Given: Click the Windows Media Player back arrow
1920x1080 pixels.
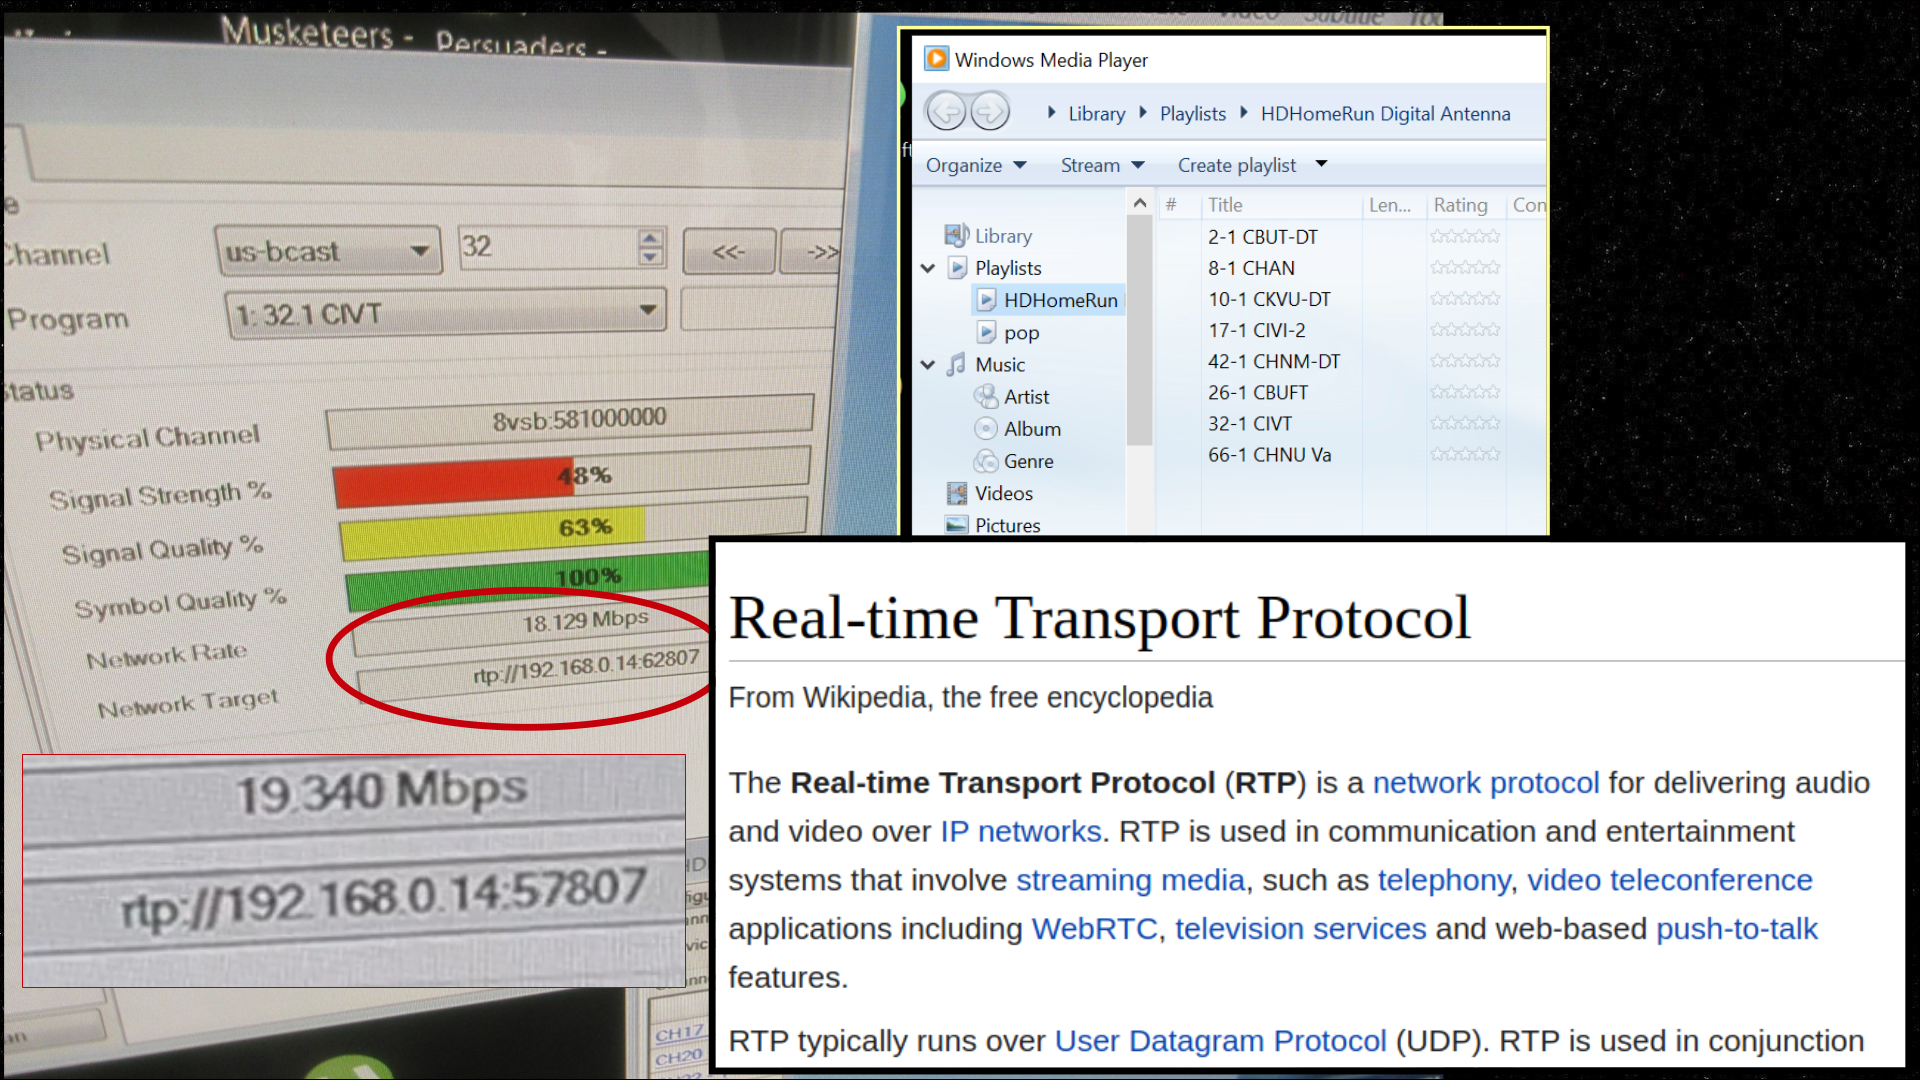Looking at the screenshot, I should (945, 111).
